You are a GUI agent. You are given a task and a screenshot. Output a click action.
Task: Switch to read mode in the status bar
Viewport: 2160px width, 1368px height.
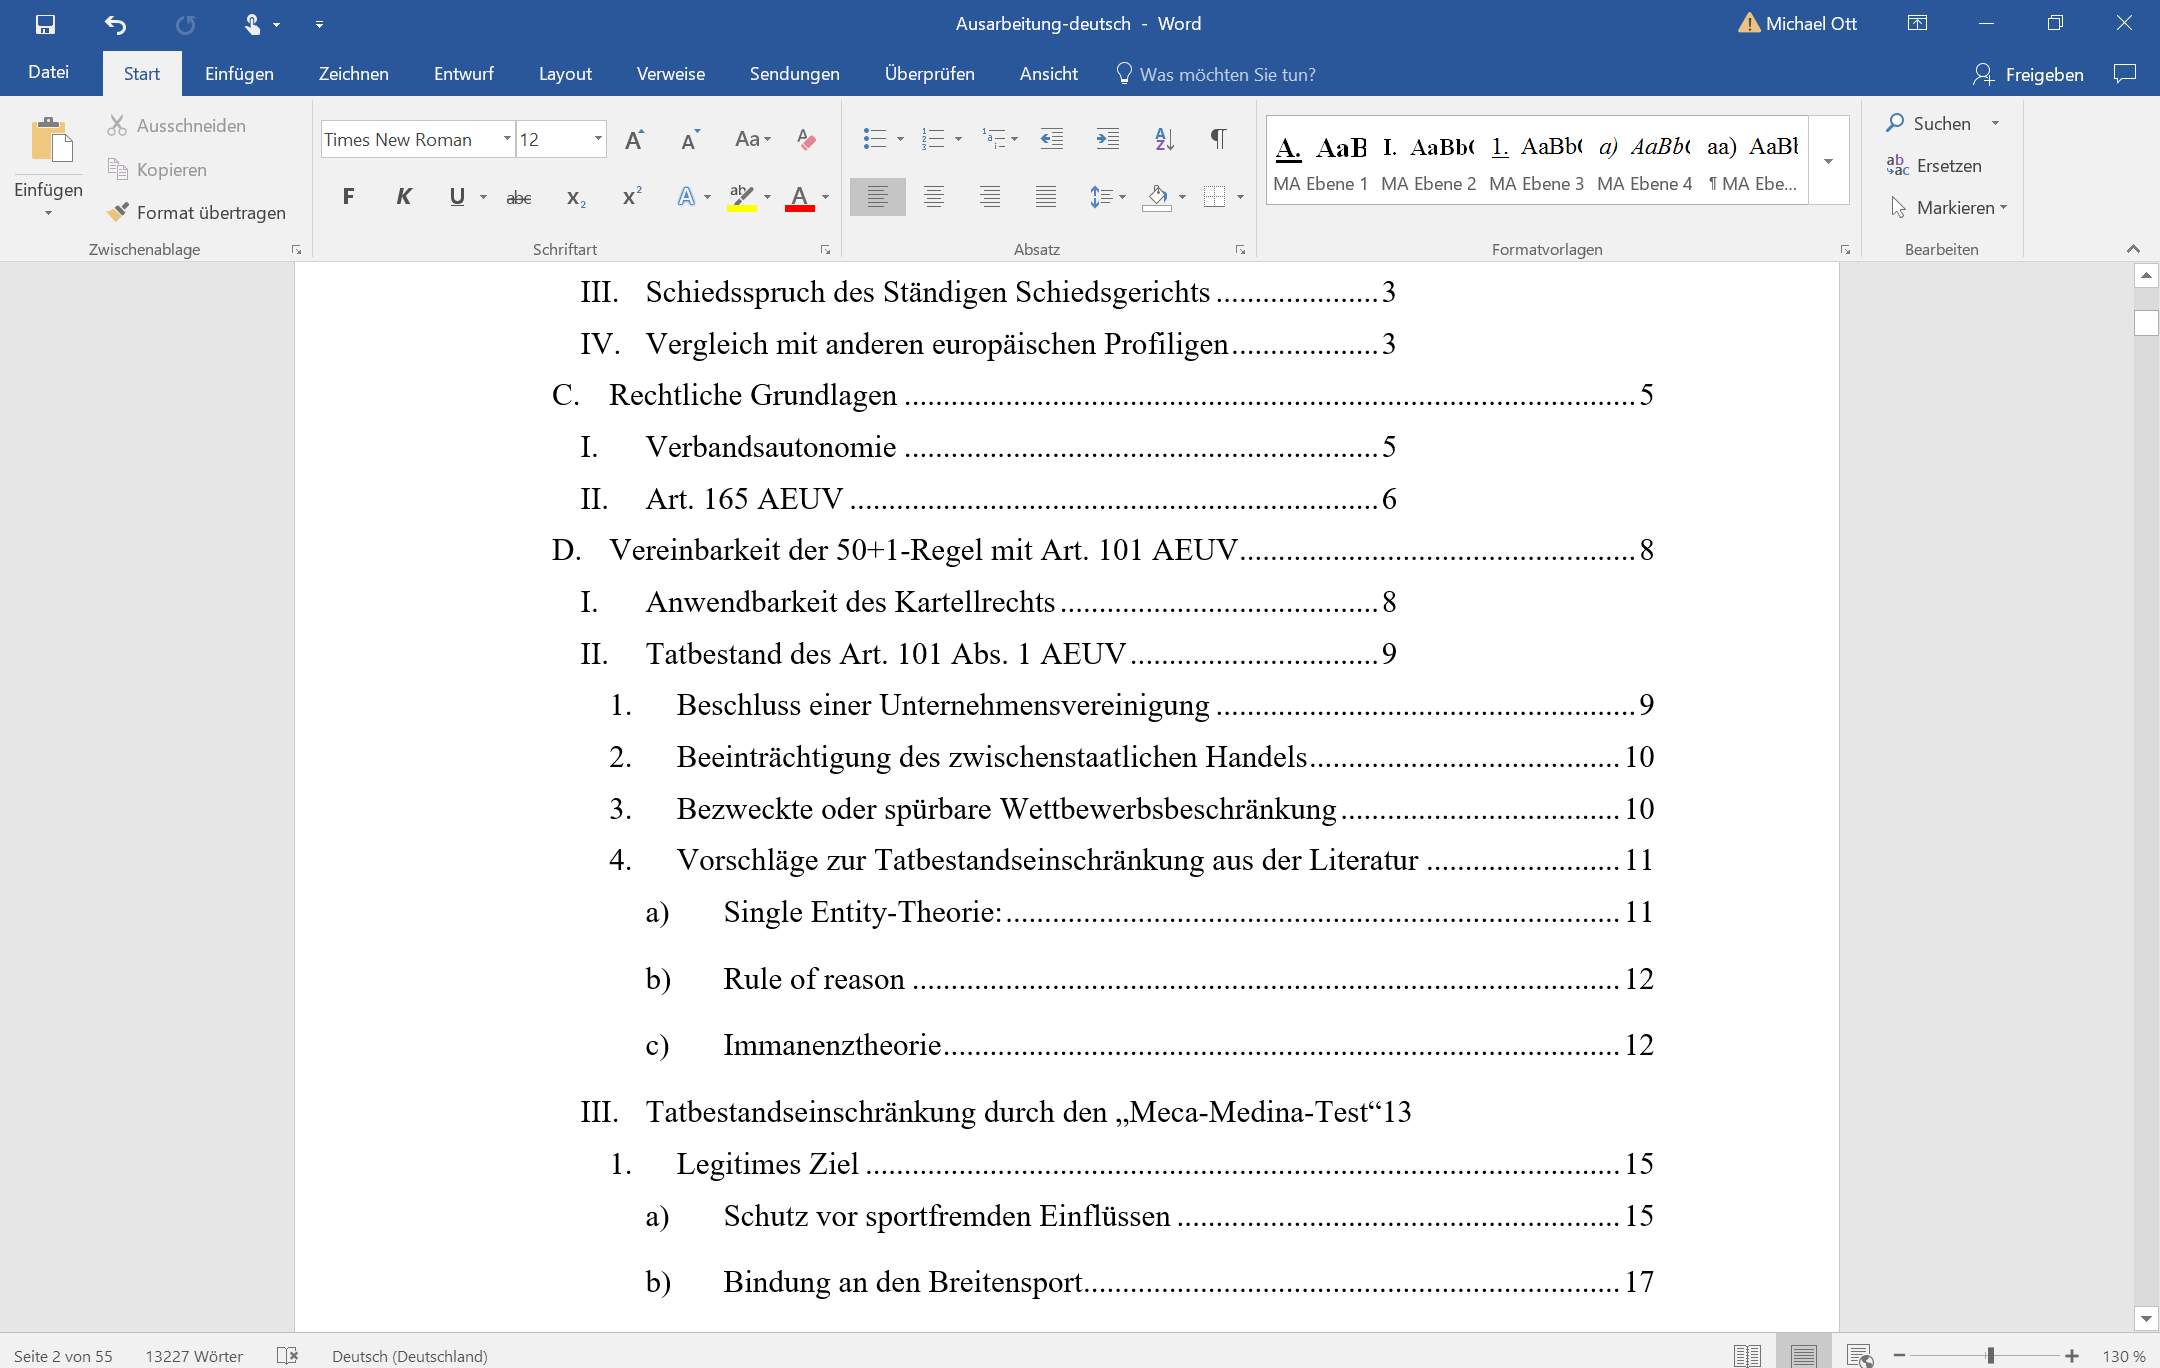(1748, 1355)
